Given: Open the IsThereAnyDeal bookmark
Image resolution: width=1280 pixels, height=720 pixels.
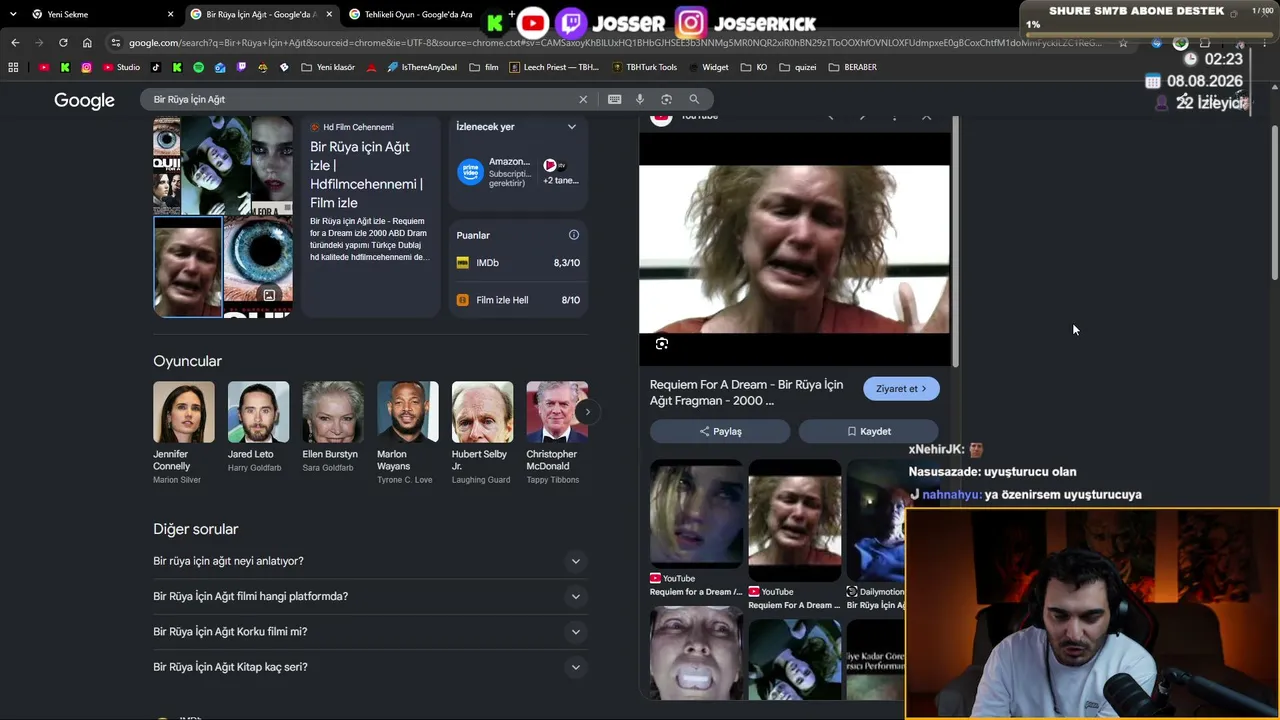Looking at the screenshot, I should point(422,67).
